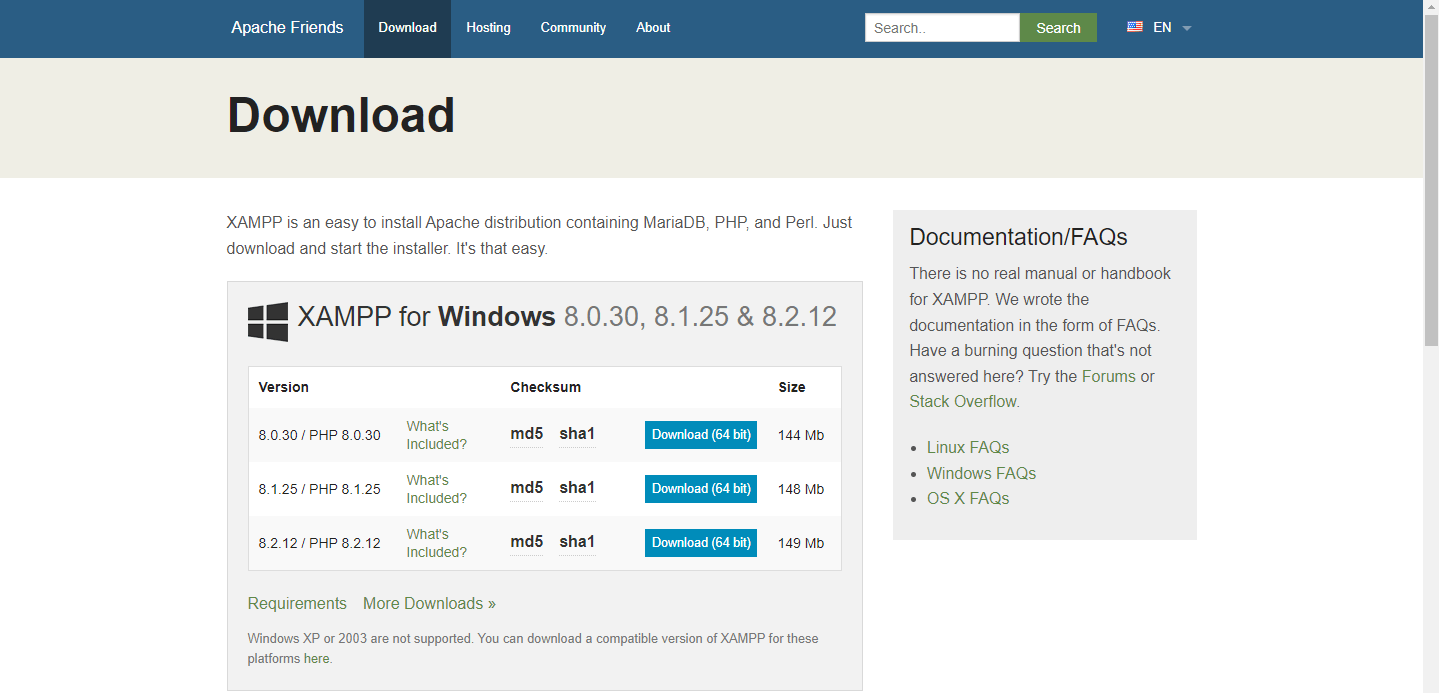Open the Apache Friends home link
The image size is (1439, 693).
coord(287,27)
